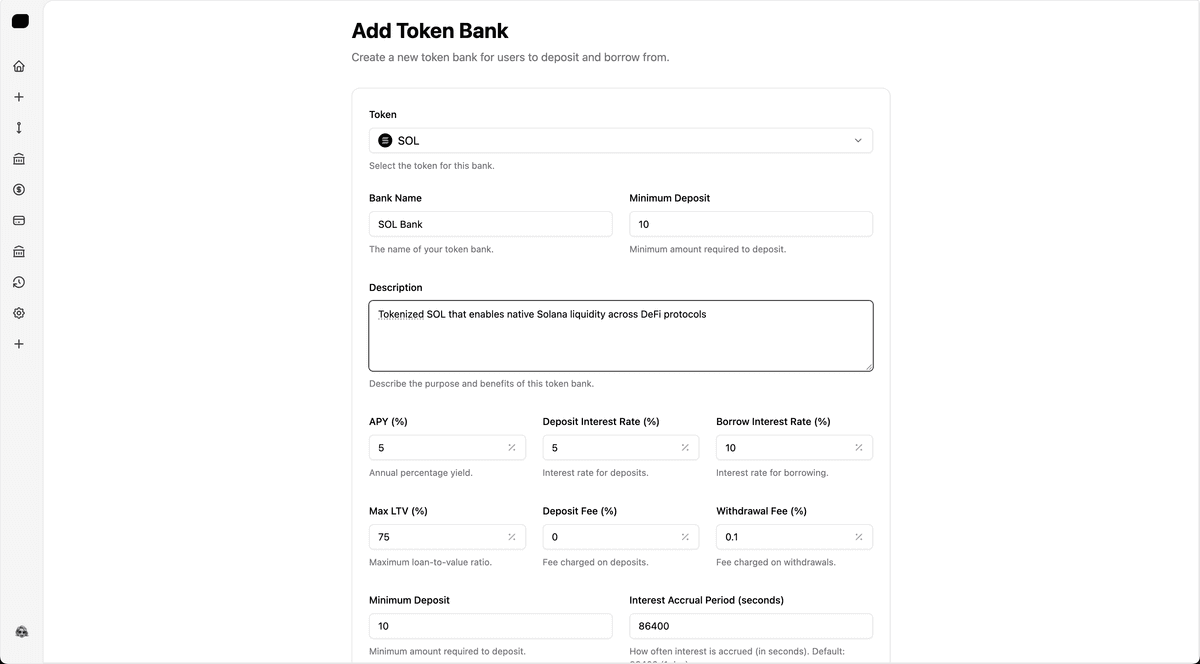Viewport: 1200px width, 664px height.
Task: View transaction history via the clock icon
Action: pyautogui.click(x=19, y=282)
